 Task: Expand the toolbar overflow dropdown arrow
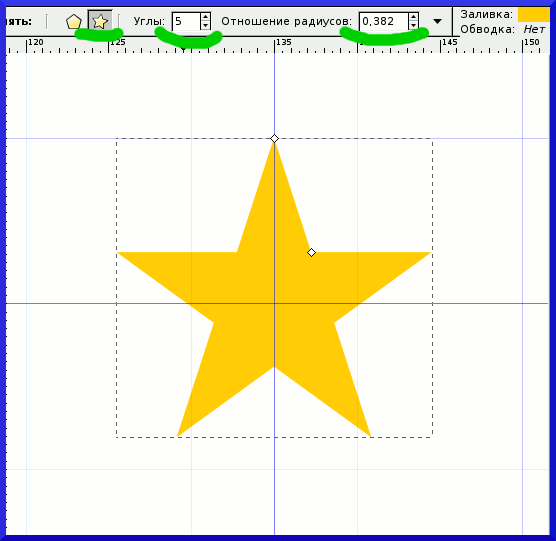point(438,22)
